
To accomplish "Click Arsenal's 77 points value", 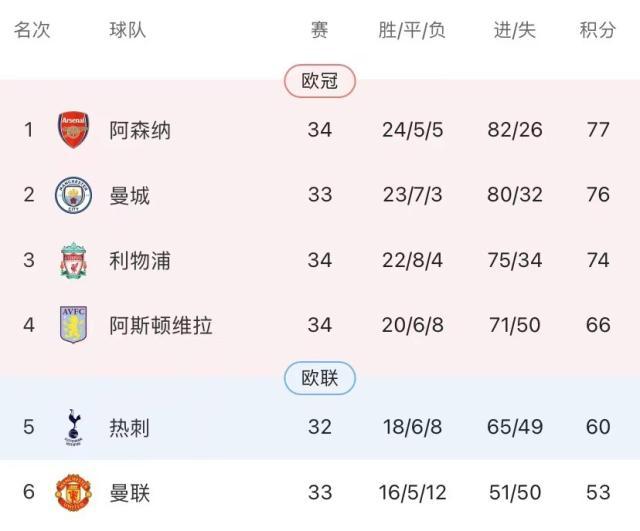I will tap(598, 130).
